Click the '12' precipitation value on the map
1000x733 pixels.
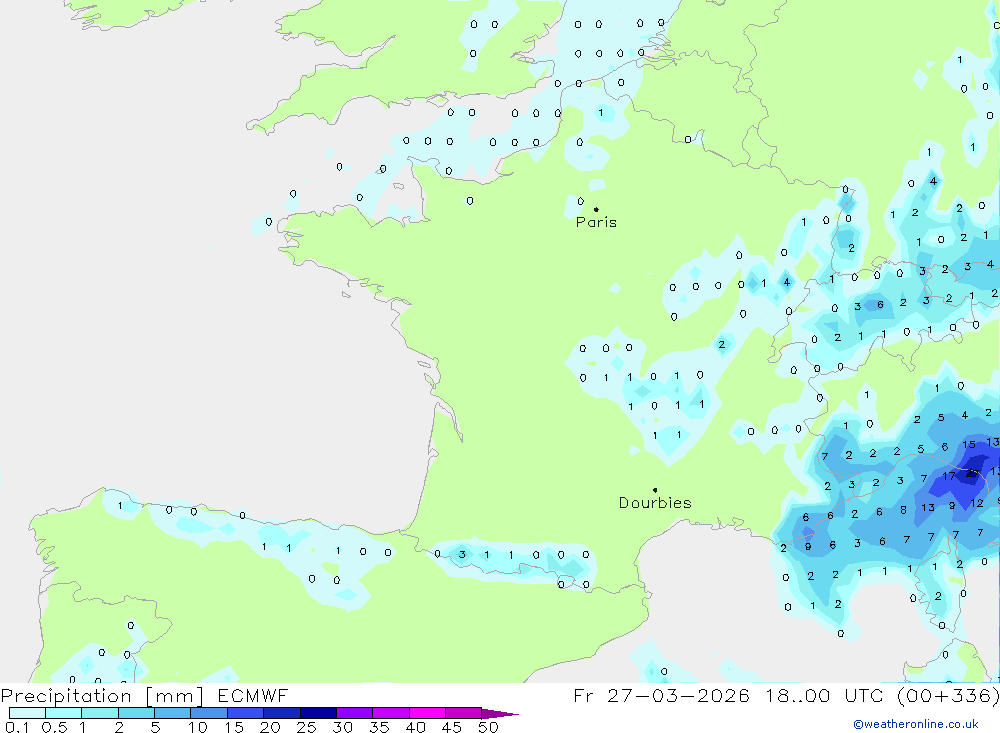click(976, 503)
